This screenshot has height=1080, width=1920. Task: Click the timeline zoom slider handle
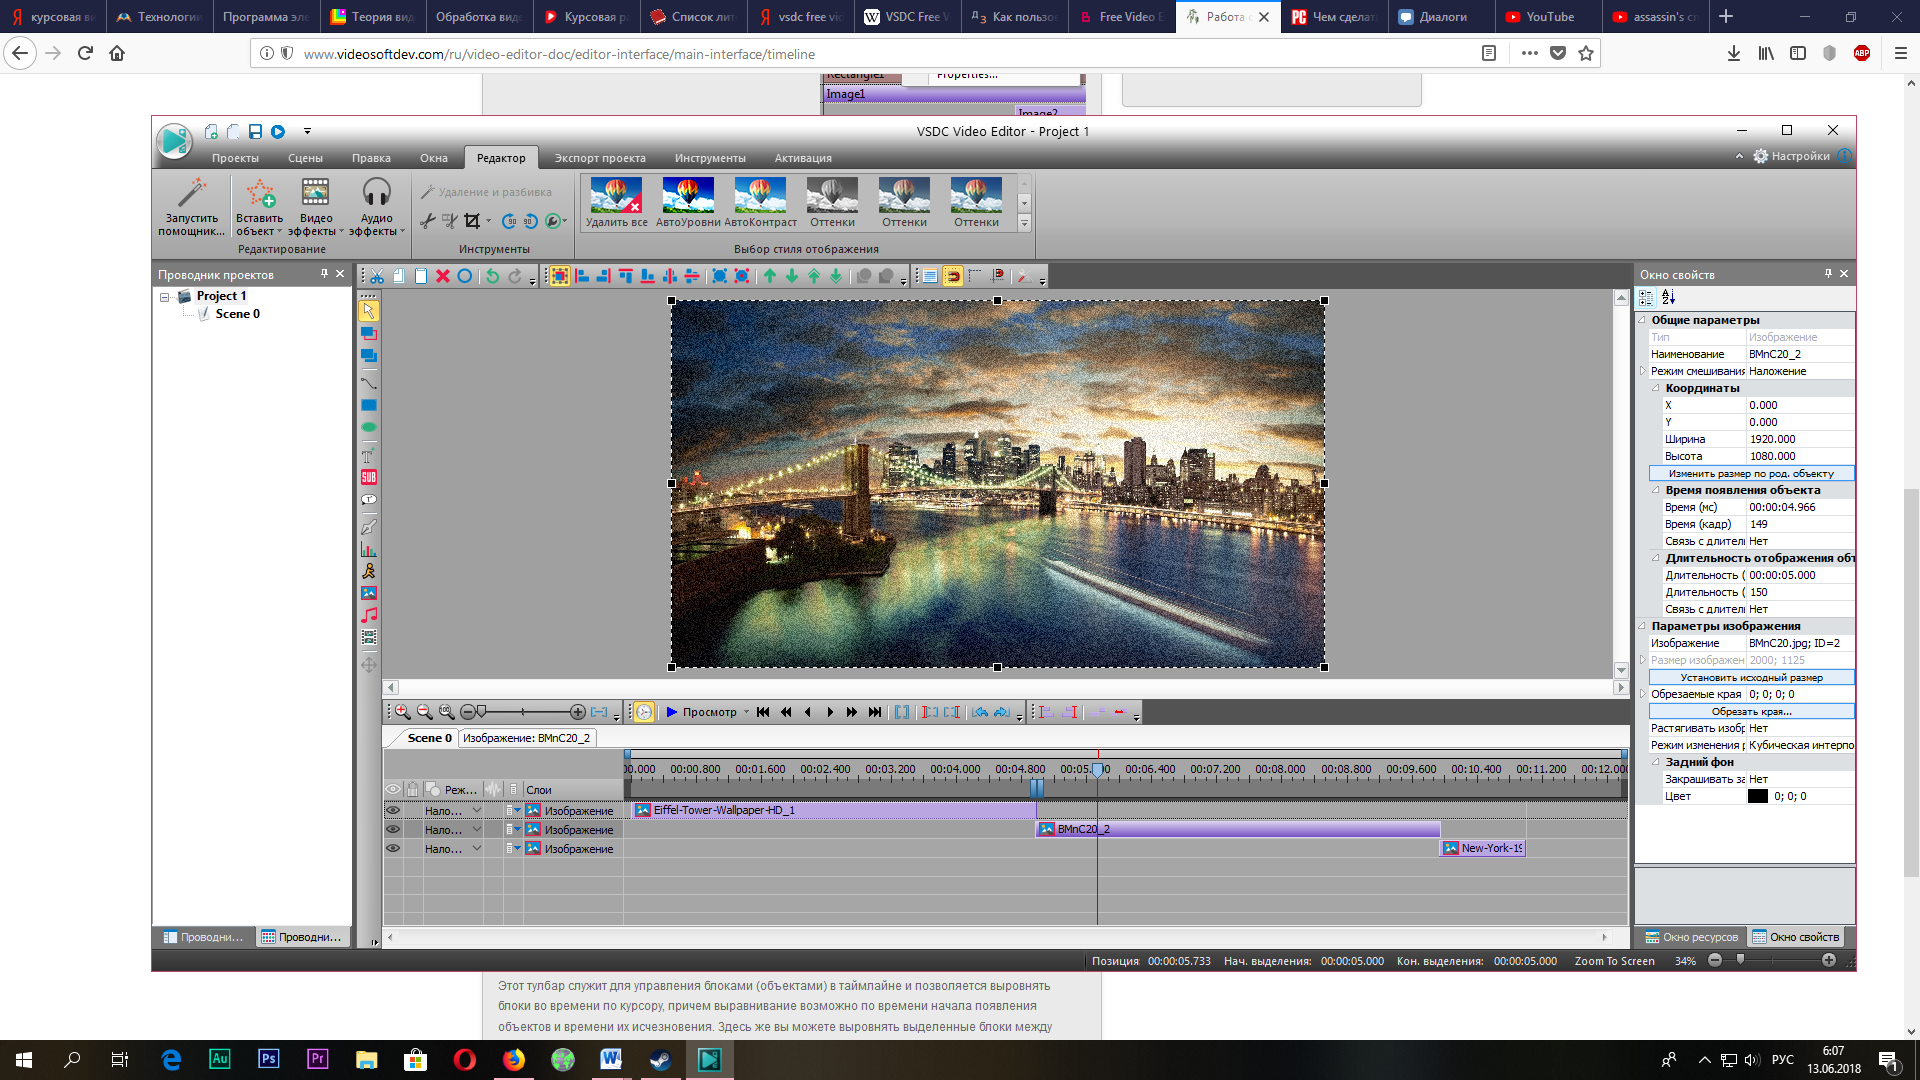click(x=482, y=712)
